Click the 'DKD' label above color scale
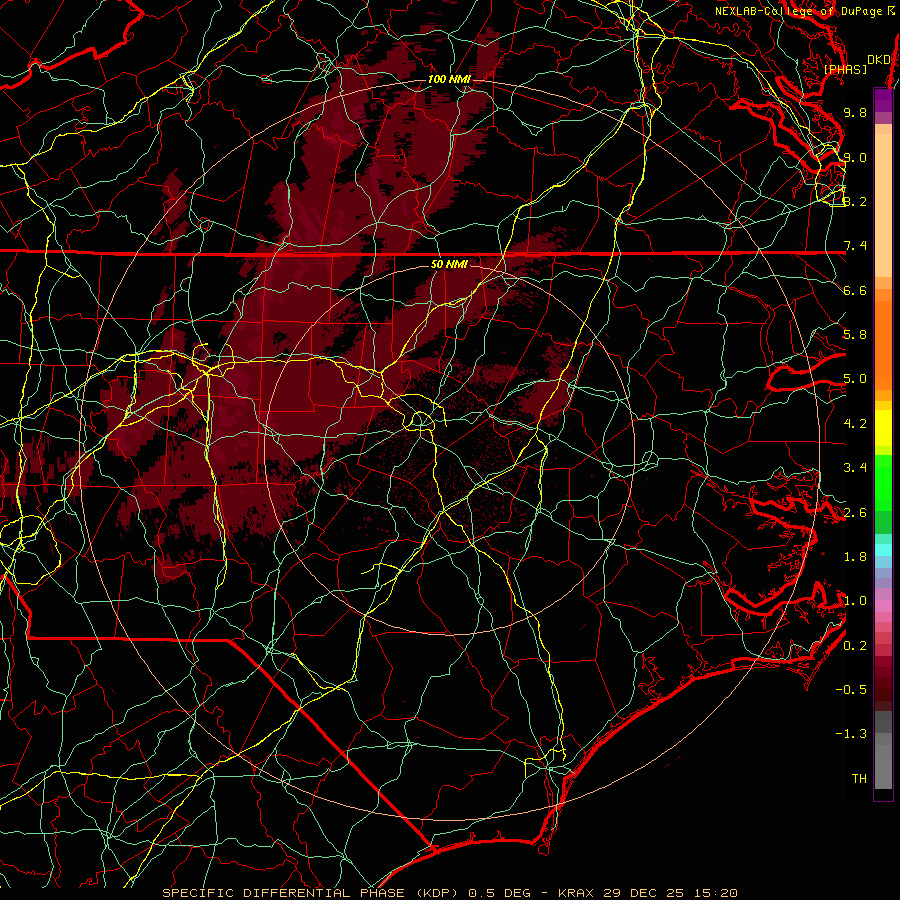 click(x=879, y=60)
